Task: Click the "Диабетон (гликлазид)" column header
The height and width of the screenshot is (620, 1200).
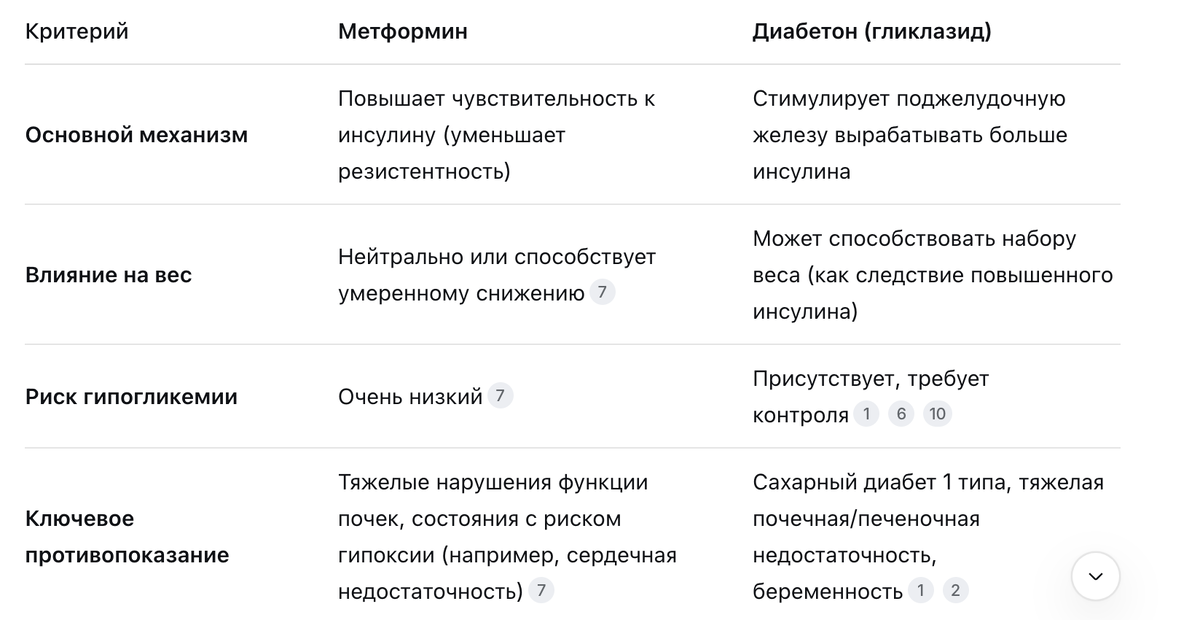Action: click(872, 32)
